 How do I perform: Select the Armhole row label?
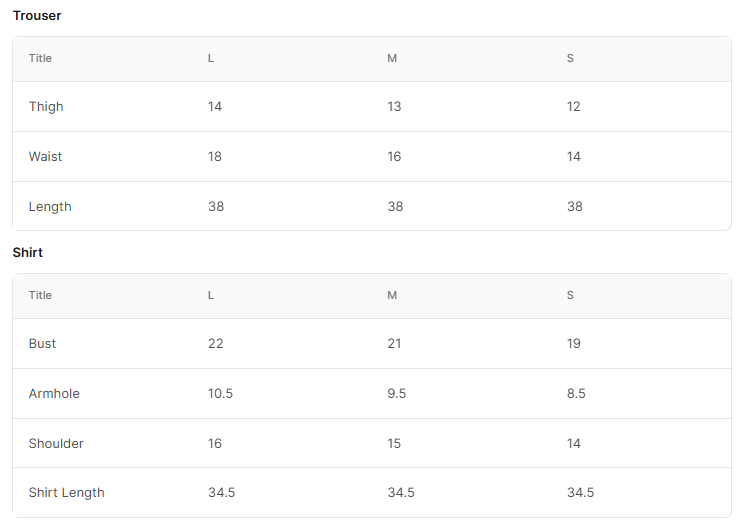coord(54,394)
